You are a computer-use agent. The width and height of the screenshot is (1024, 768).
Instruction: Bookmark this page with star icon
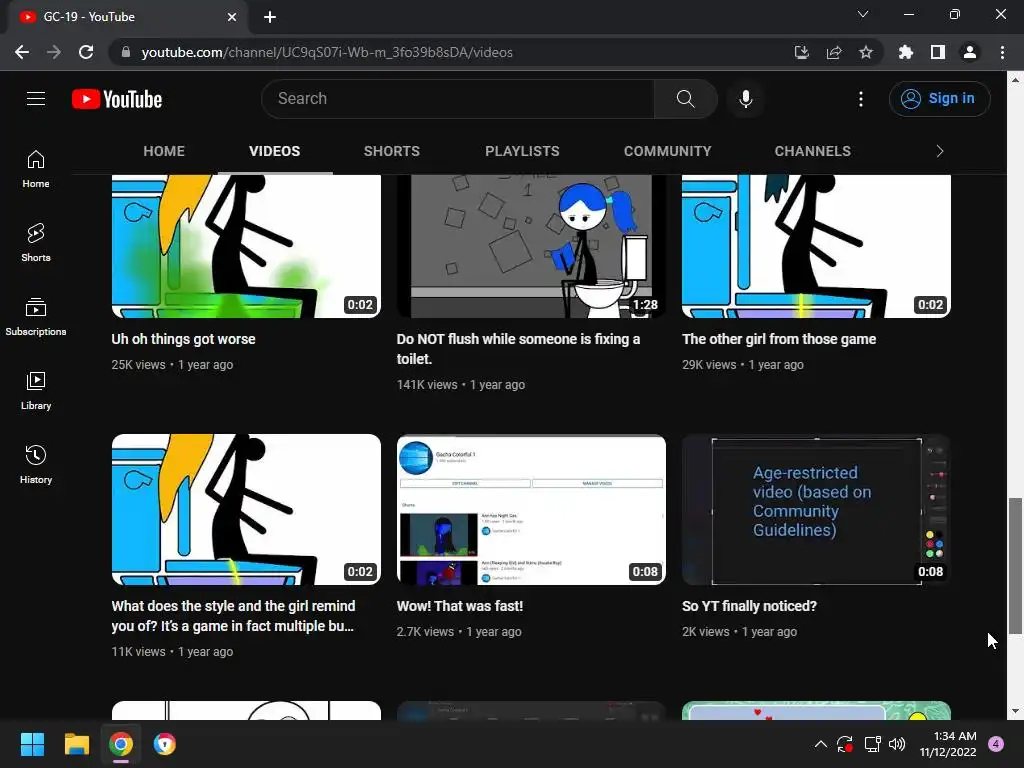click(866, 52)
